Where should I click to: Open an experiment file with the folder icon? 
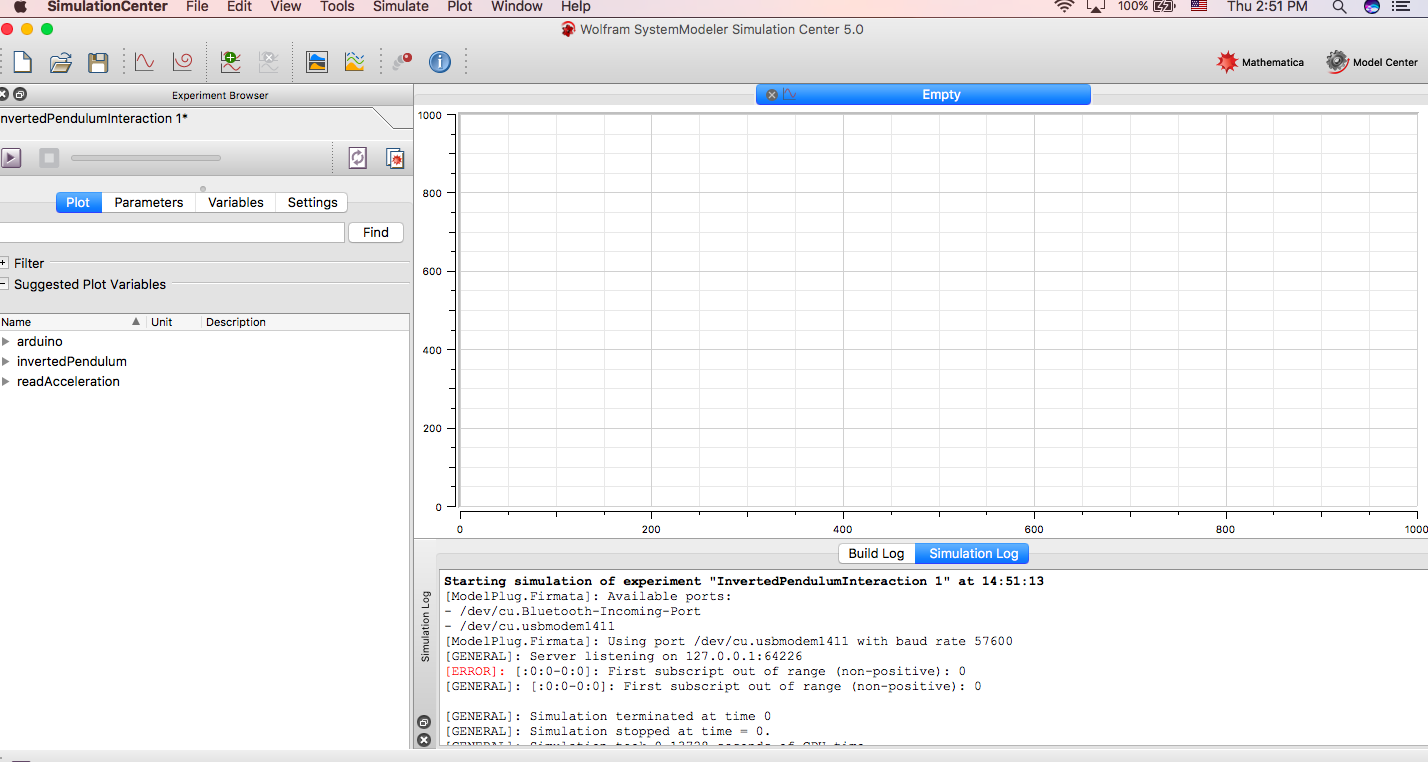pos(60,62)
